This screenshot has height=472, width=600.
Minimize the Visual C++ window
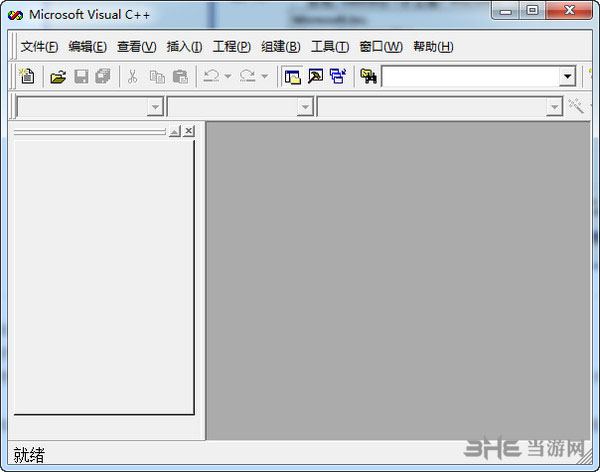[505, 10]
